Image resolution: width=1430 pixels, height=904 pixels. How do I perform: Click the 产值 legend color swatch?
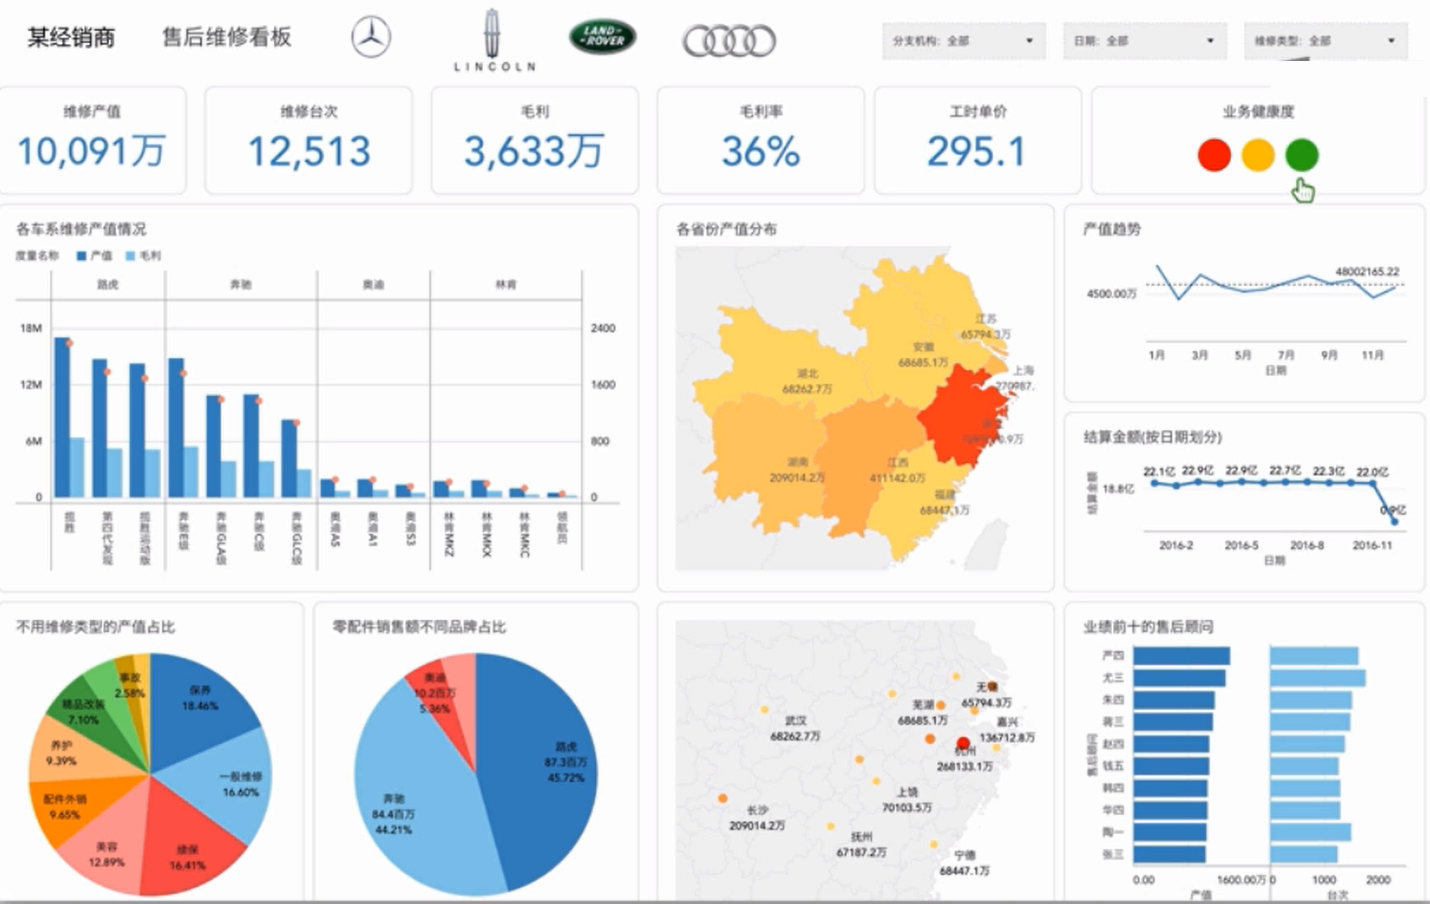(82, 256)
